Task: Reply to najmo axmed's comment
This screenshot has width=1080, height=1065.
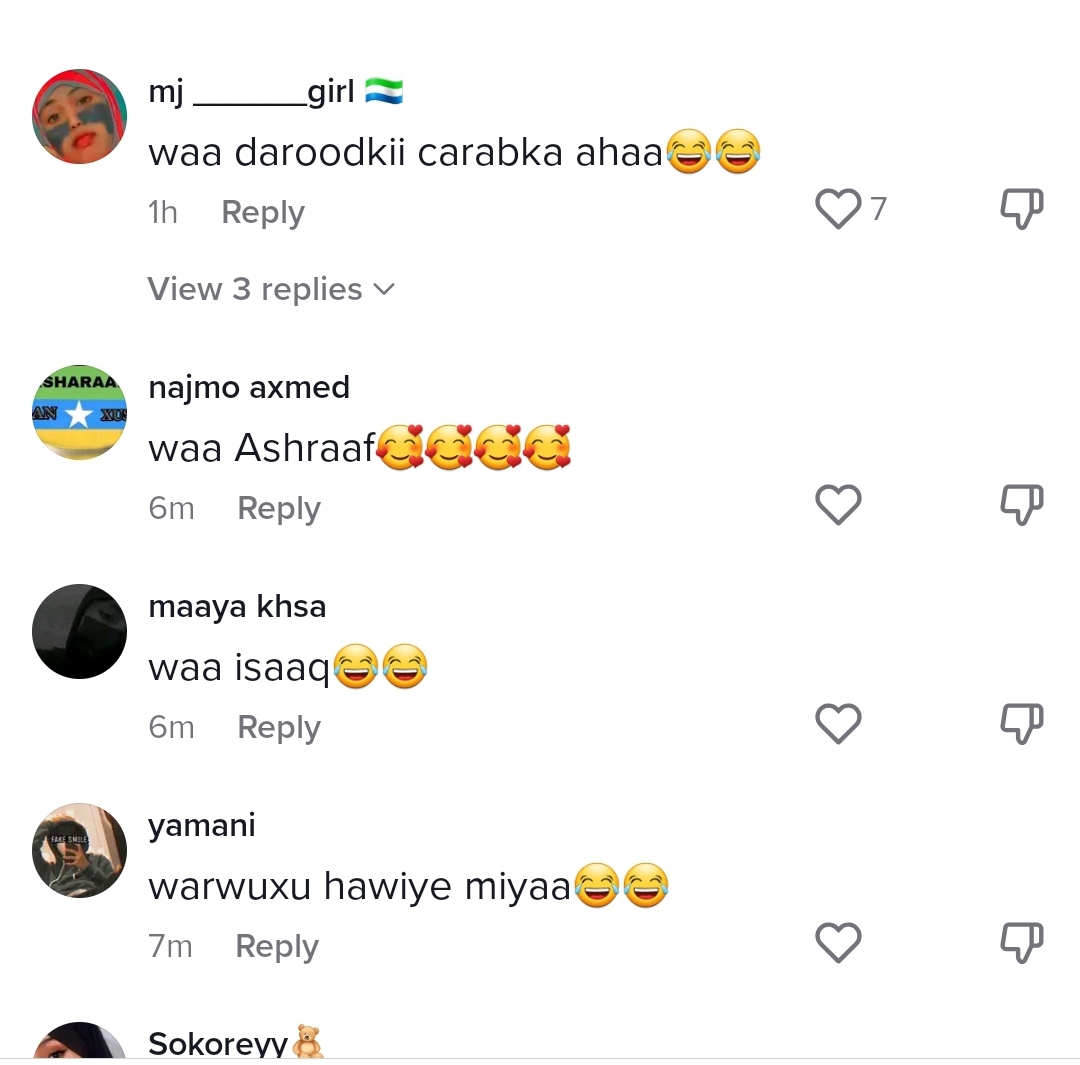Action: point(279,508)
